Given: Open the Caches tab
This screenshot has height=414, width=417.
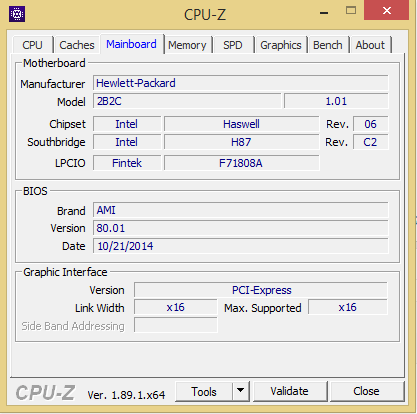Looking at the screenshot, I should [x=77, y=45].
